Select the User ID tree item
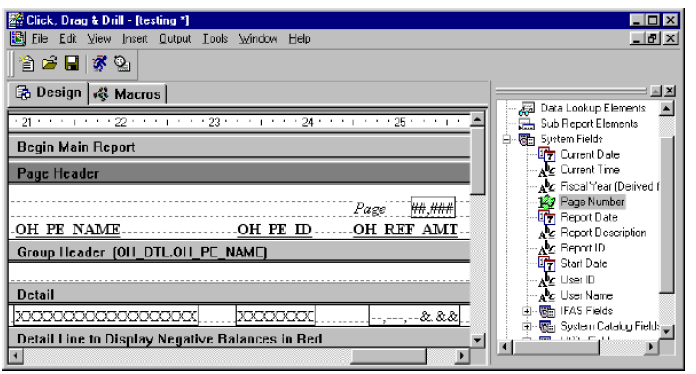Screen dimensions: 696x374 [x=577, y=280]
